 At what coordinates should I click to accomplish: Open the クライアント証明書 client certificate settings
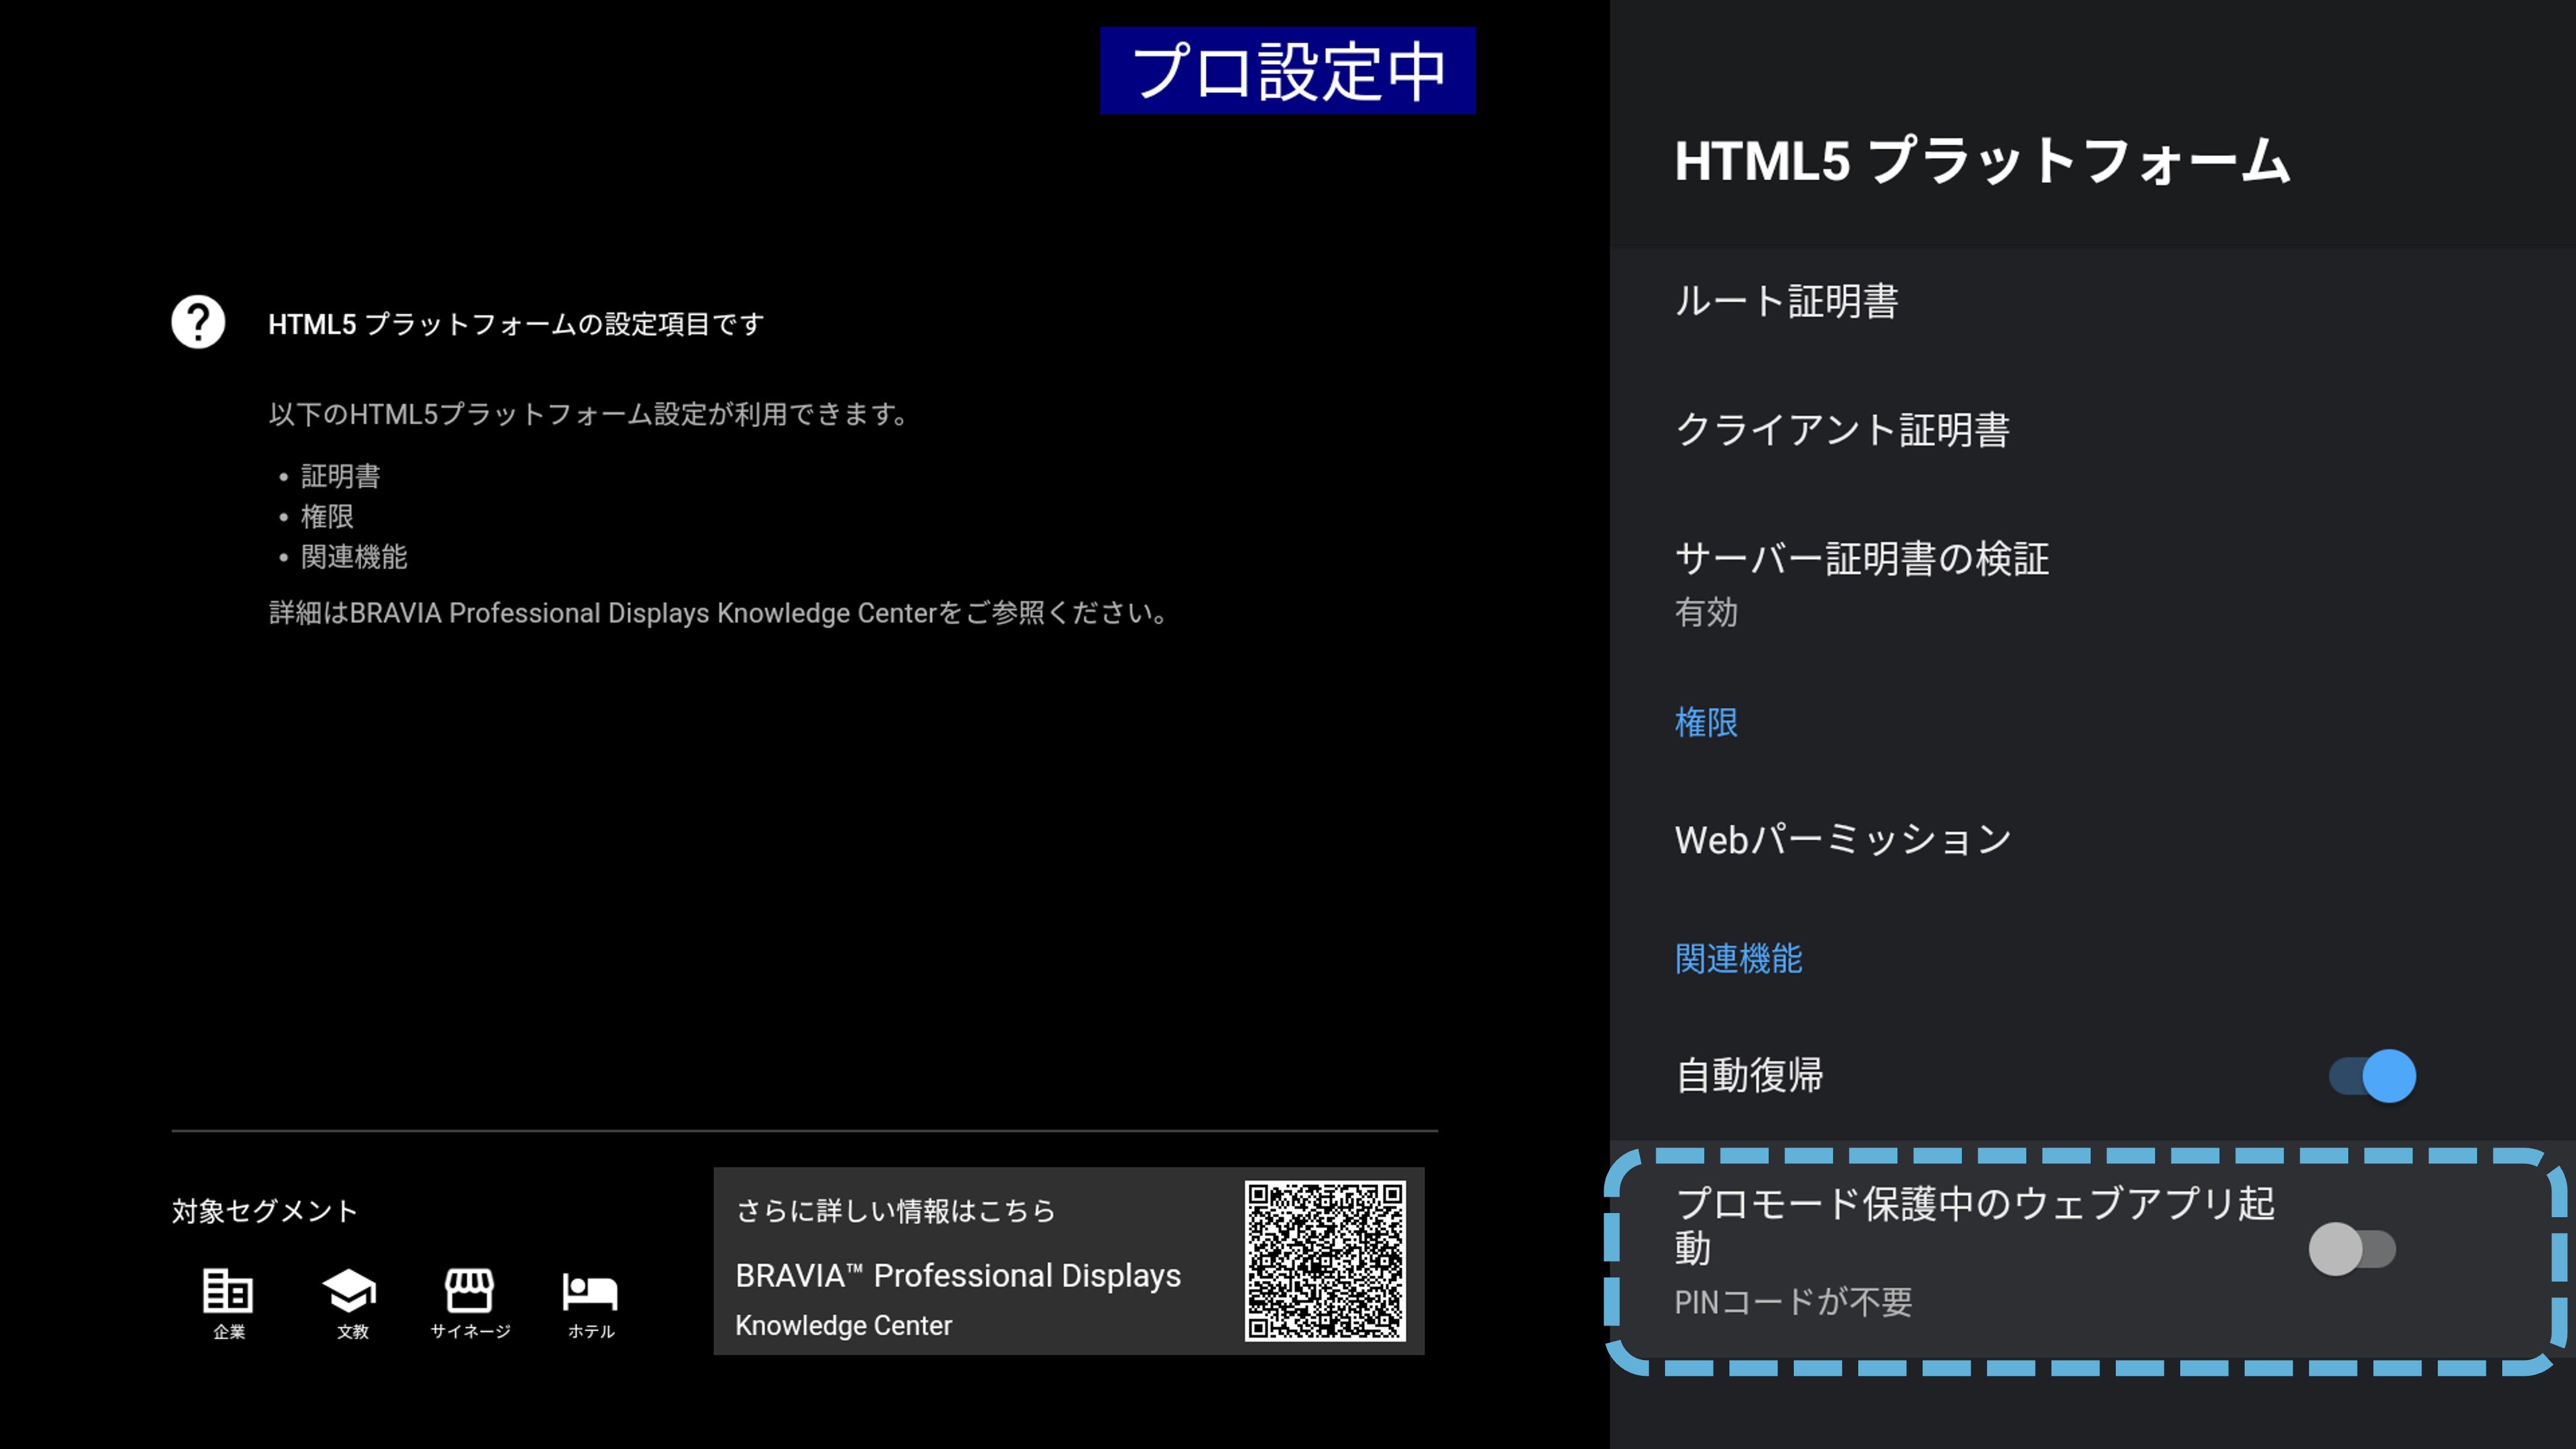tap(1842, 430)
